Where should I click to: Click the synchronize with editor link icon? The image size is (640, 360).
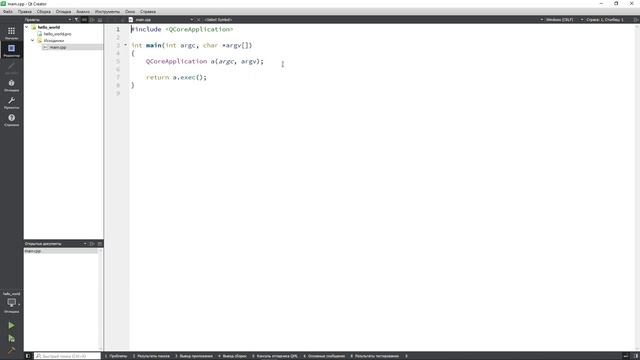coord(84,20)
